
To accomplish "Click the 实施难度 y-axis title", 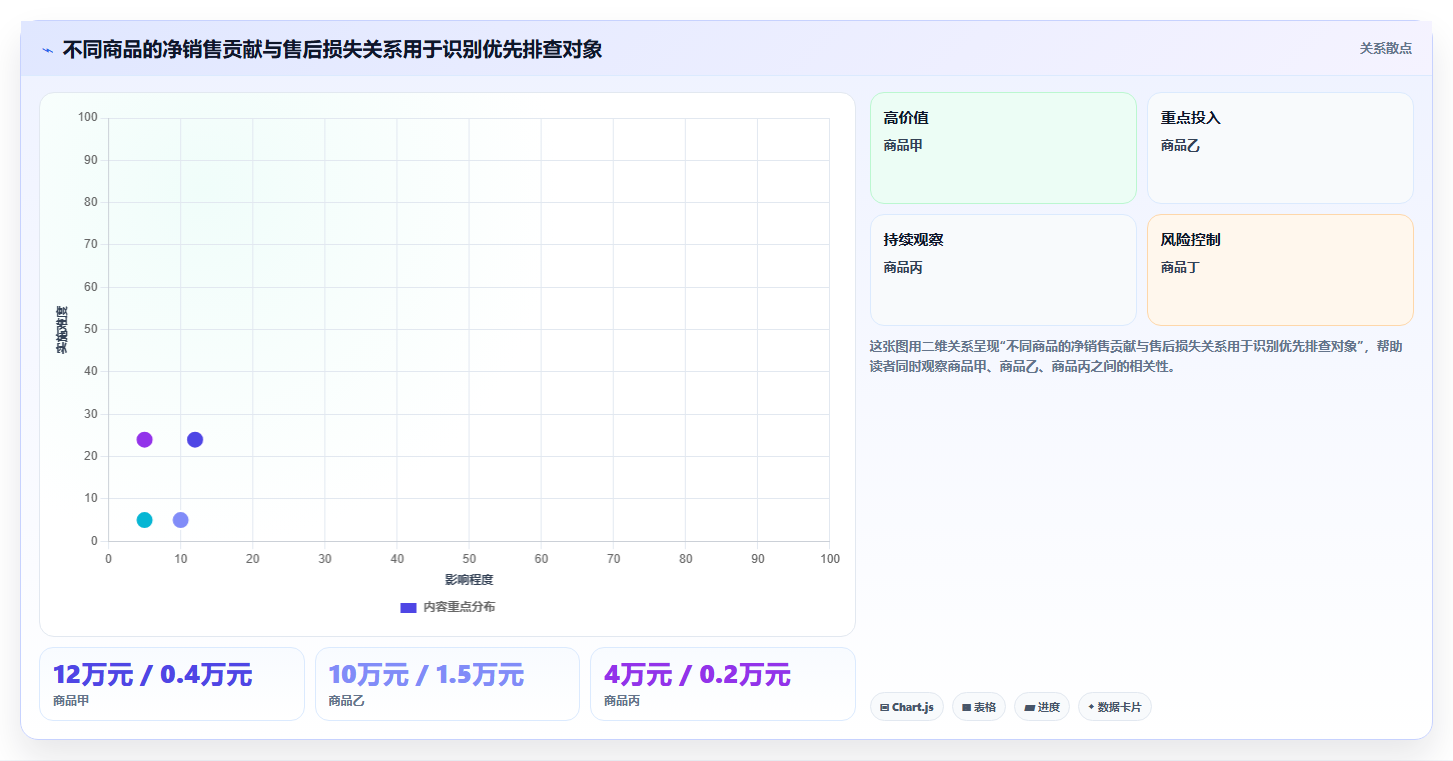I will 62,330.
